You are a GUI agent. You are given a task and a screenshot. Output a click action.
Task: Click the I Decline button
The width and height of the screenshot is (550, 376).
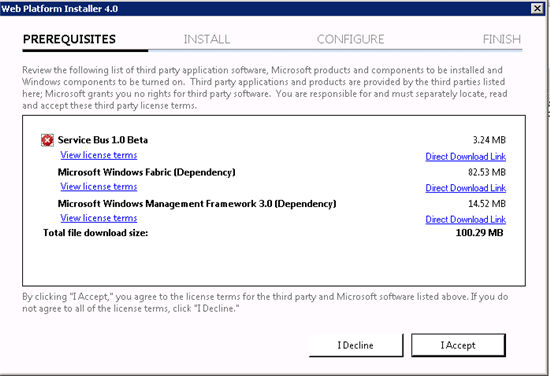pos(356,345)
